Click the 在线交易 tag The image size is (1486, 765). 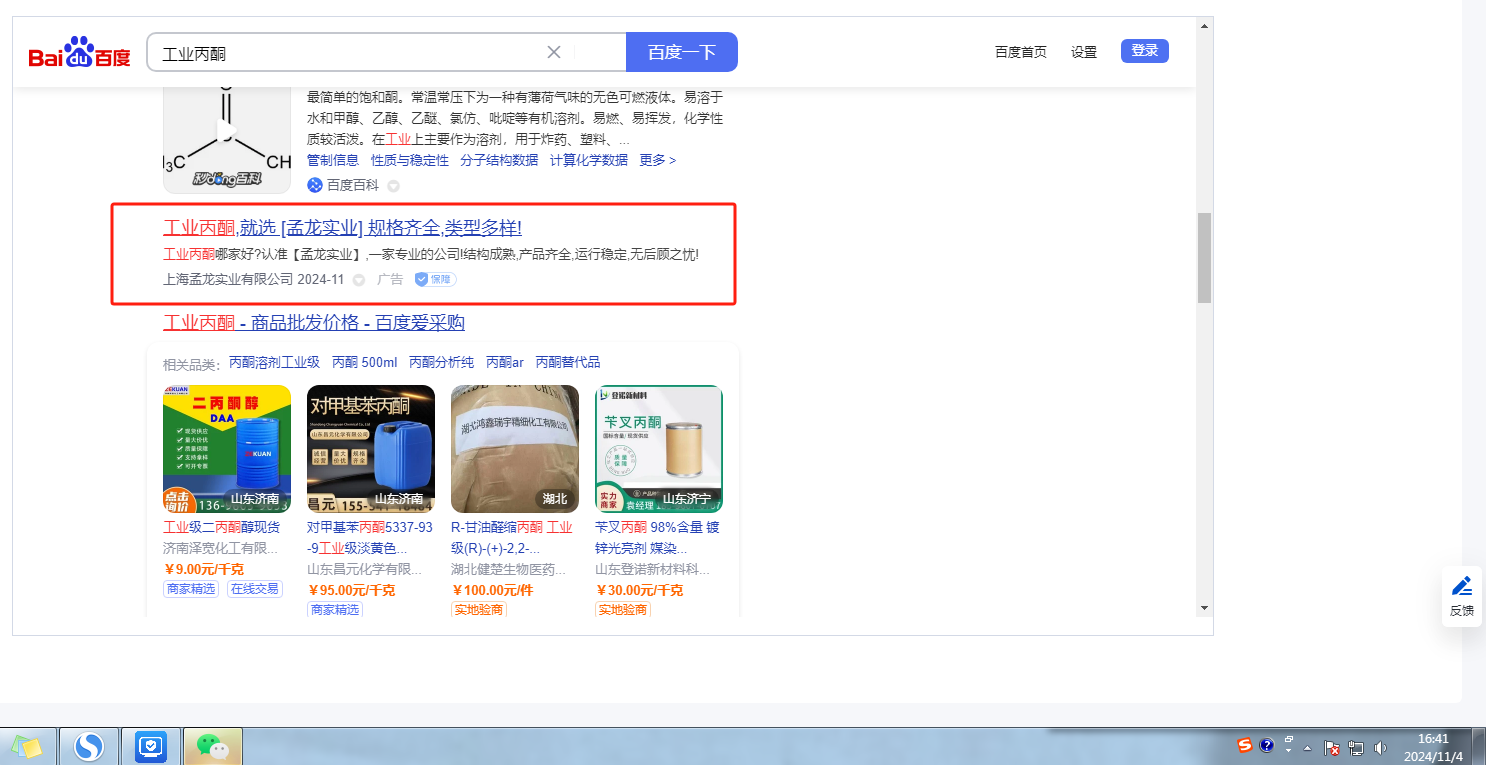[254, 589]
